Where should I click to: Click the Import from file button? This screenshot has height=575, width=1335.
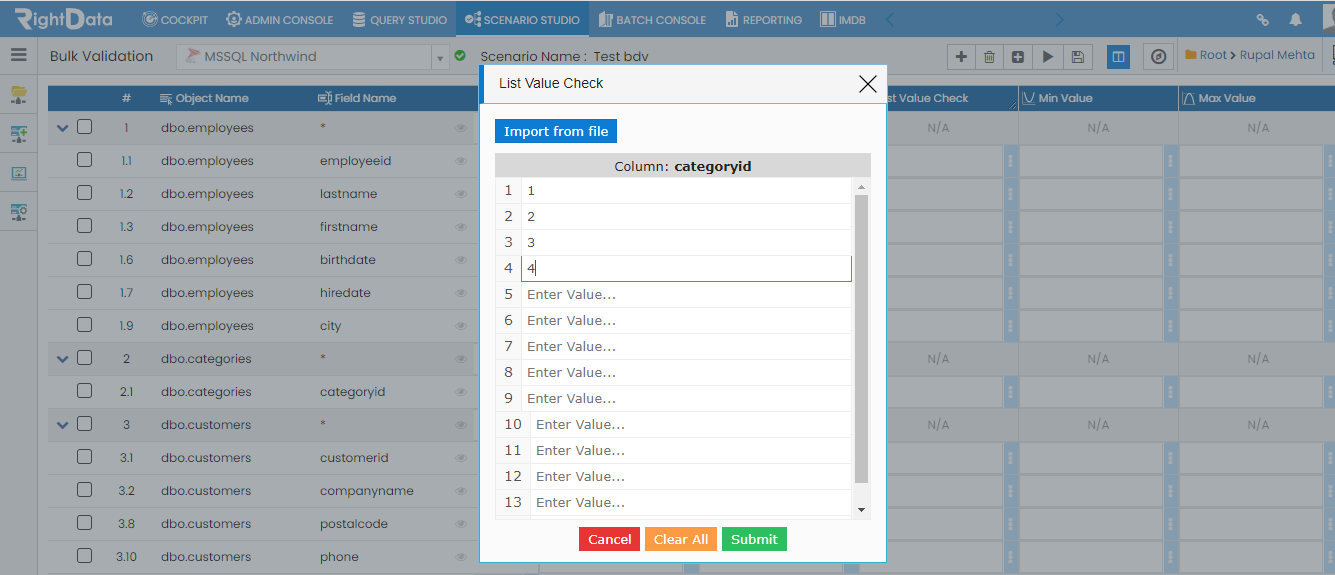(556, 131)
